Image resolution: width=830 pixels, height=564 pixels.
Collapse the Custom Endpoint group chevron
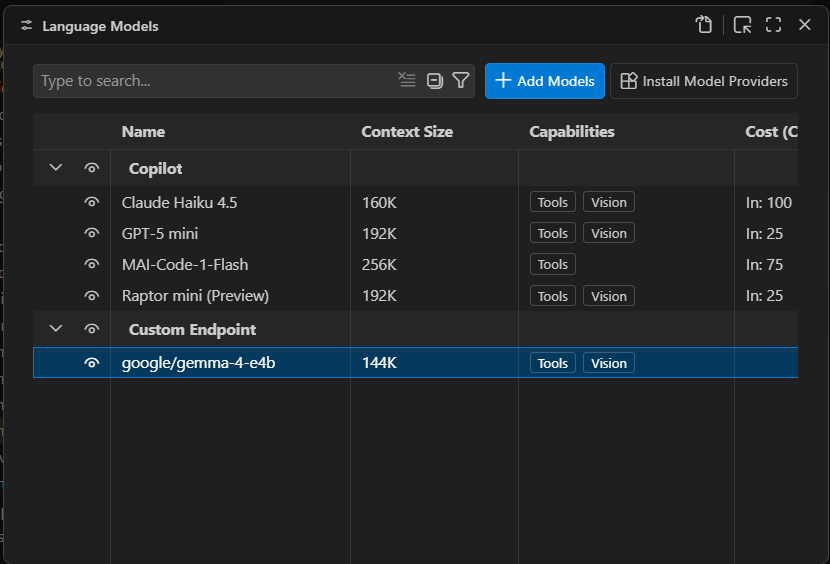[56, 329]
